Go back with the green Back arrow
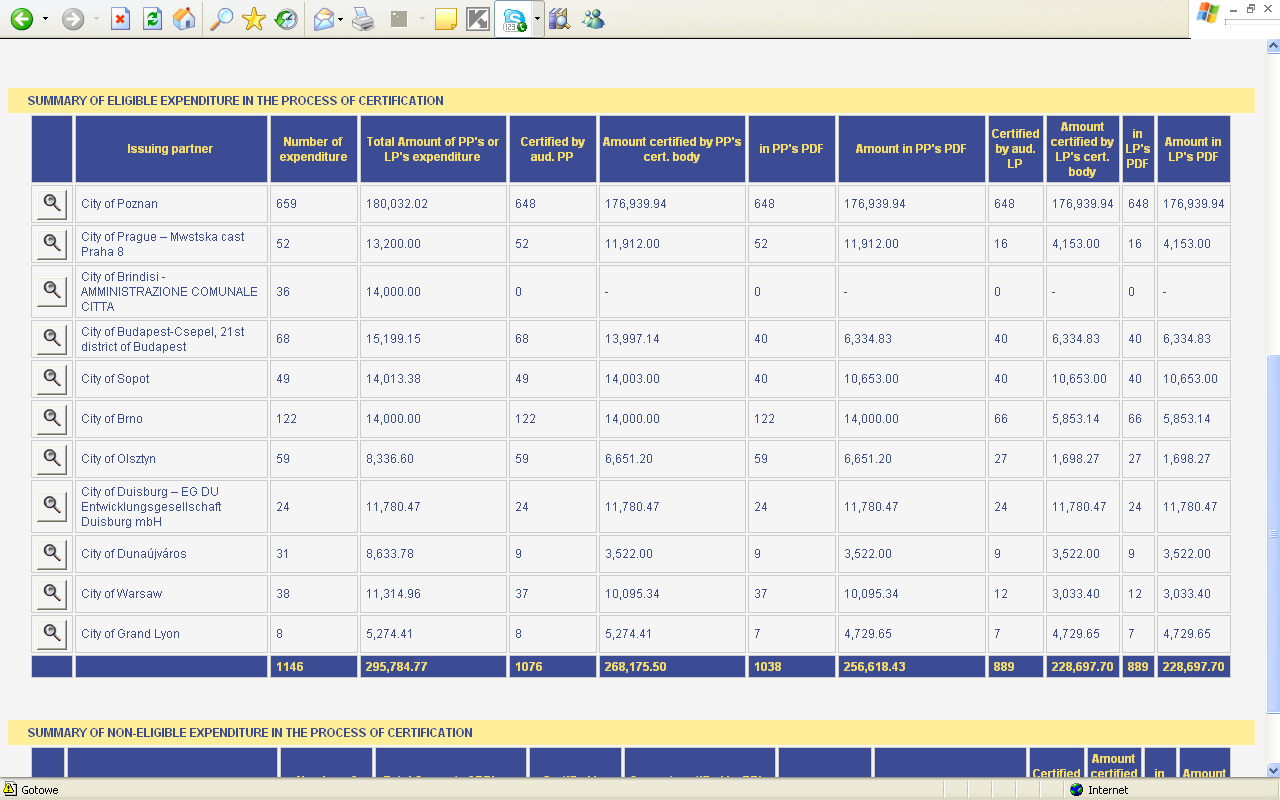1280x800 pixels. (21, 19)
